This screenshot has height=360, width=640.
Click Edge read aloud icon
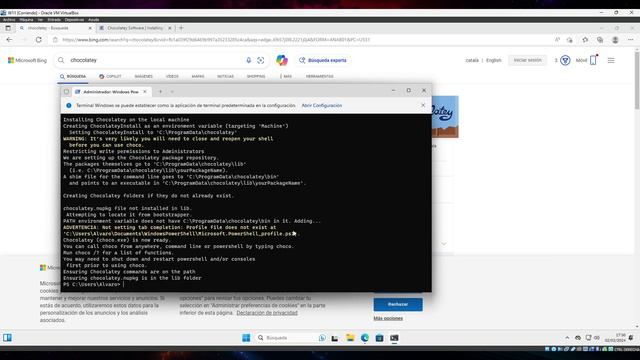click(557, 40)
